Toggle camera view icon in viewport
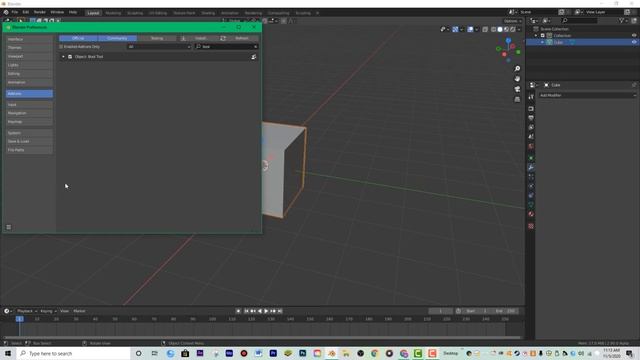The height and width of the screenshot is (360, 640). click(517, 89)
